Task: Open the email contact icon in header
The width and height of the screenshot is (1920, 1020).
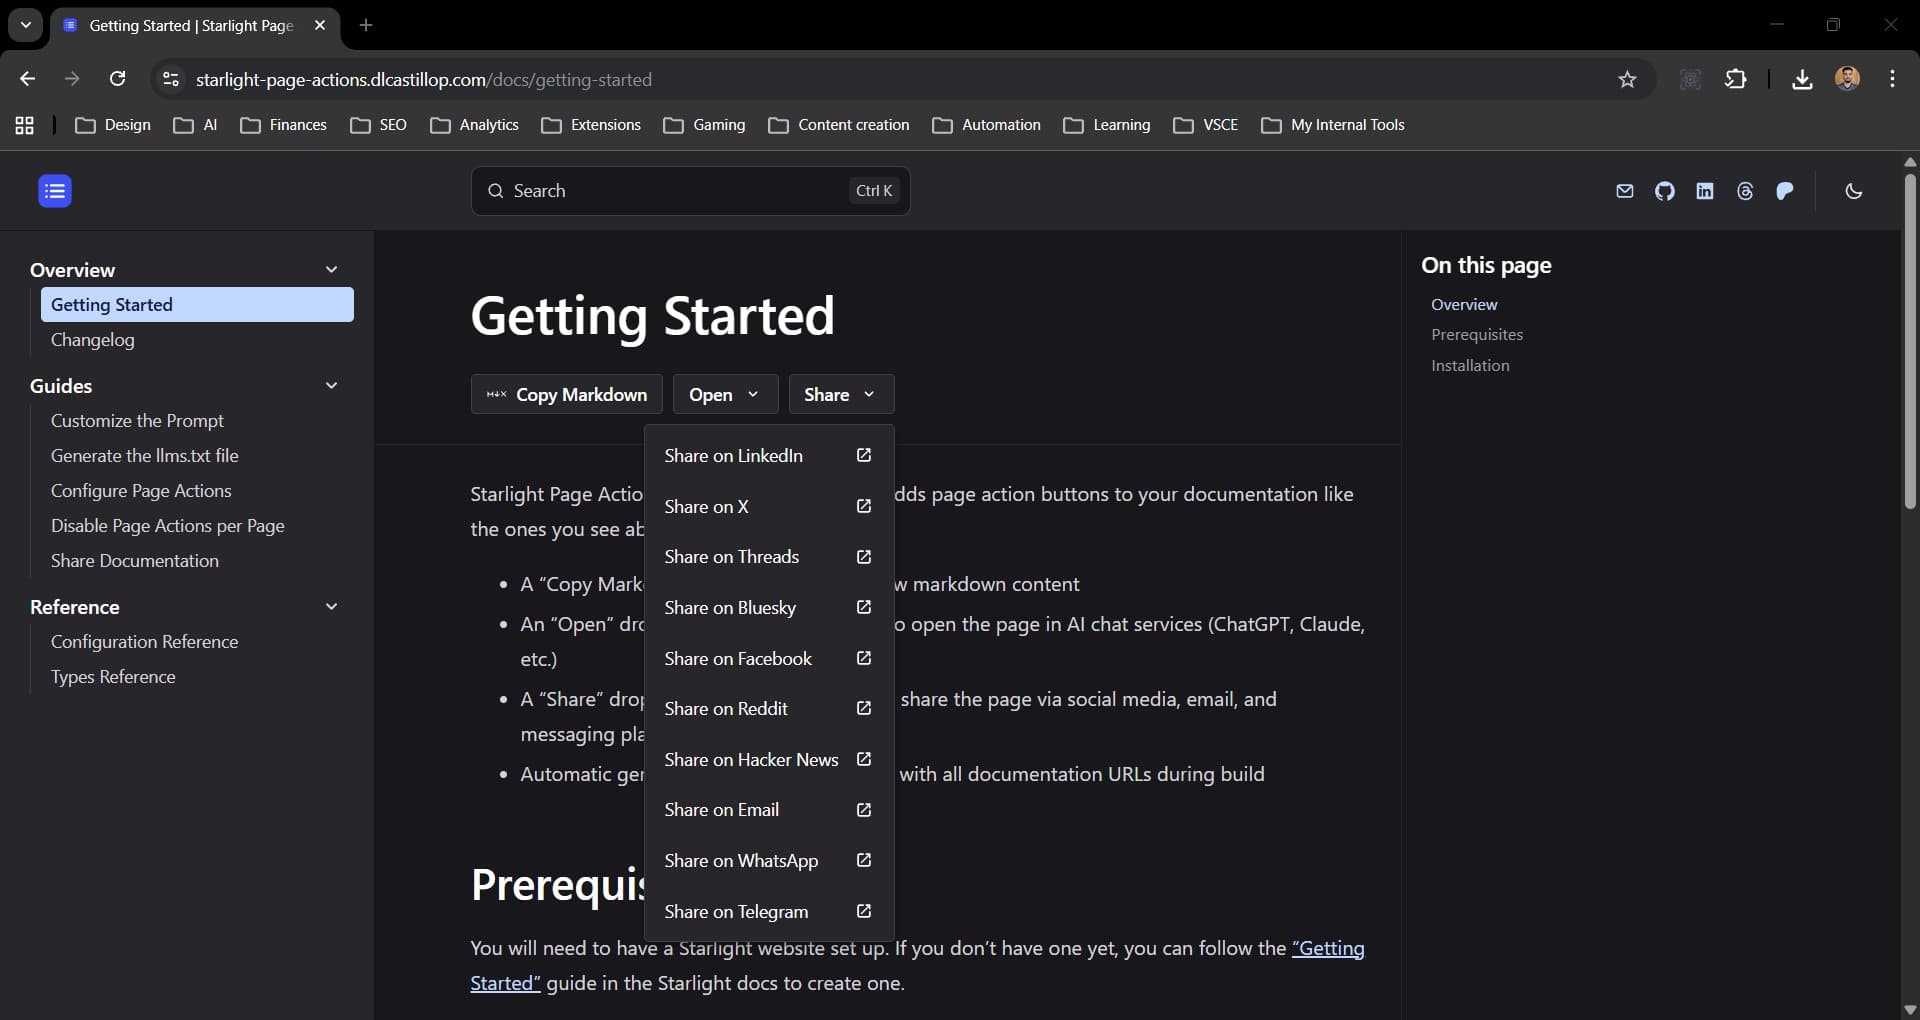Action: (1625, 191)
